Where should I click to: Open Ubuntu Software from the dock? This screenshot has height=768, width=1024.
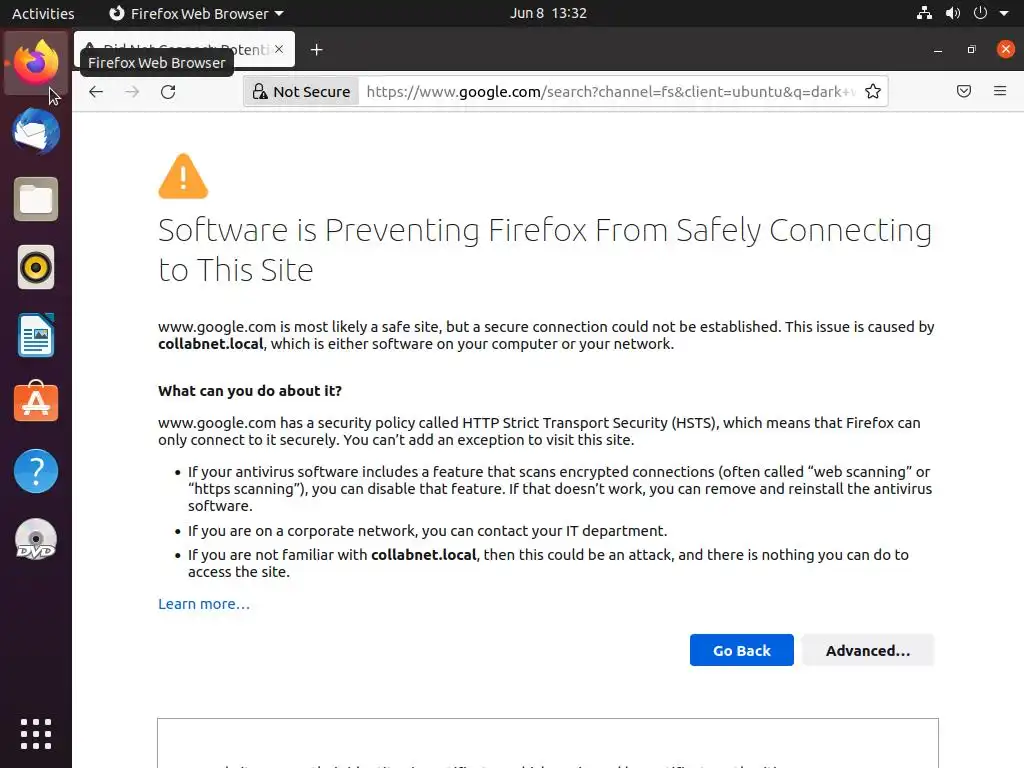point(36,403)
